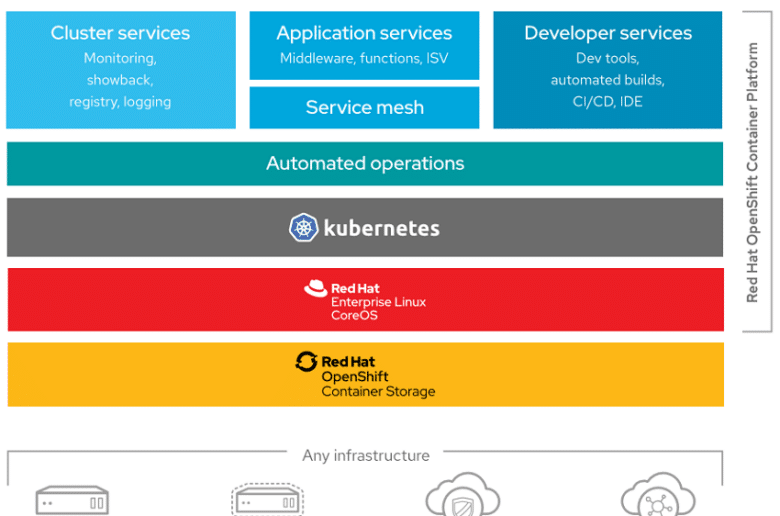Viewport: 780px width, 516px height.
Task: Click the Automated operations bar
Action: 365,164
